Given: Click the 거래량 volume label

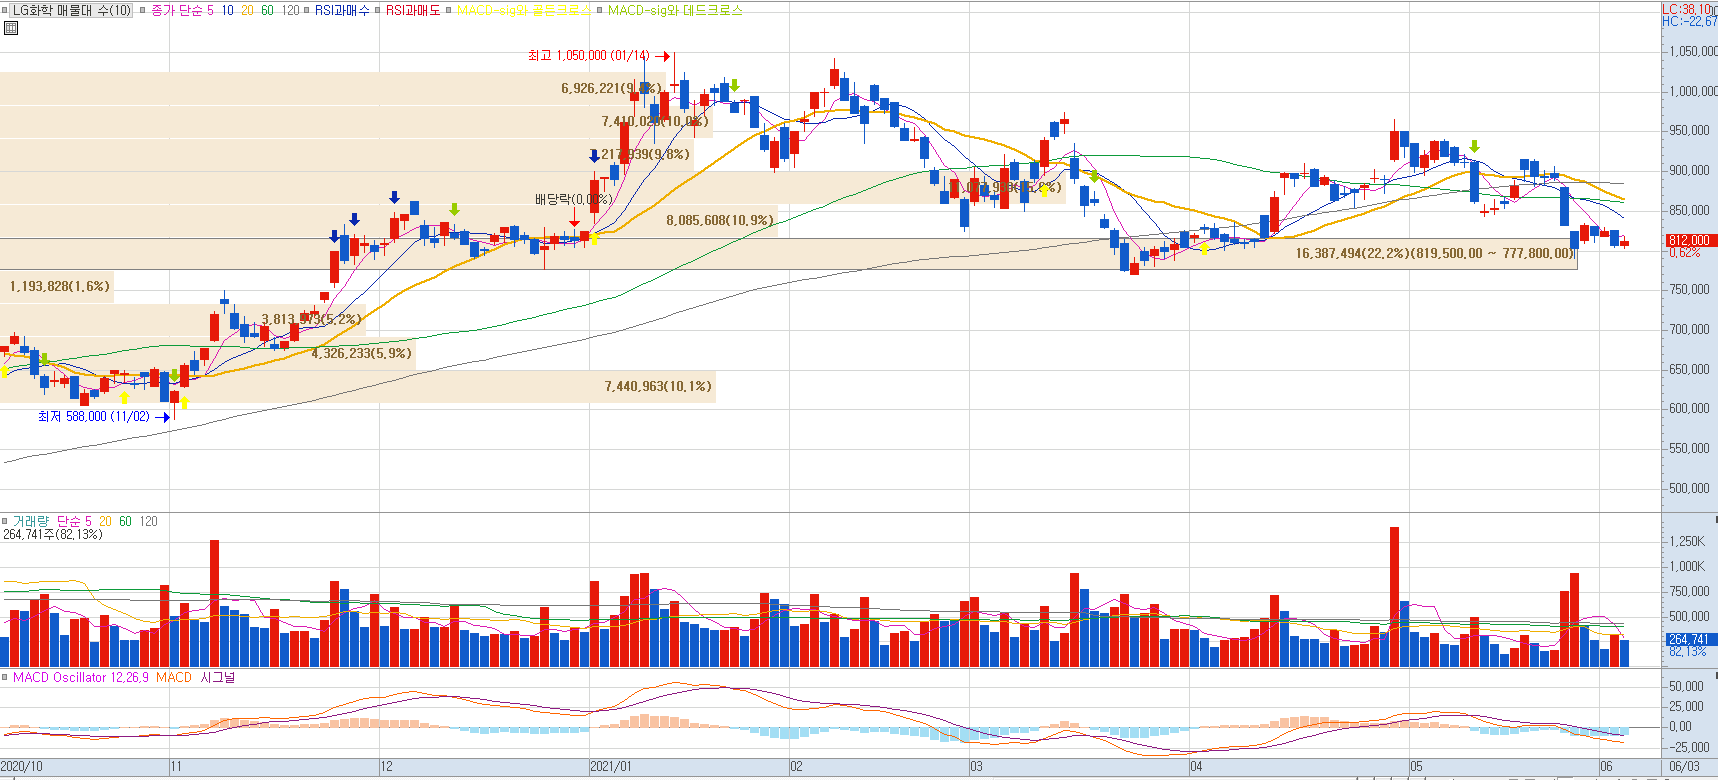Looking at the screenshot, I should (30, 521).
